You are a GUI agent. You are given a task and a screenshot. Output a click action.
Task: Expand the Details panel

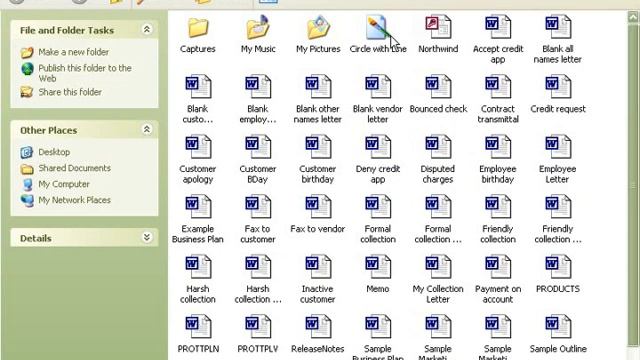click(147, 238)
